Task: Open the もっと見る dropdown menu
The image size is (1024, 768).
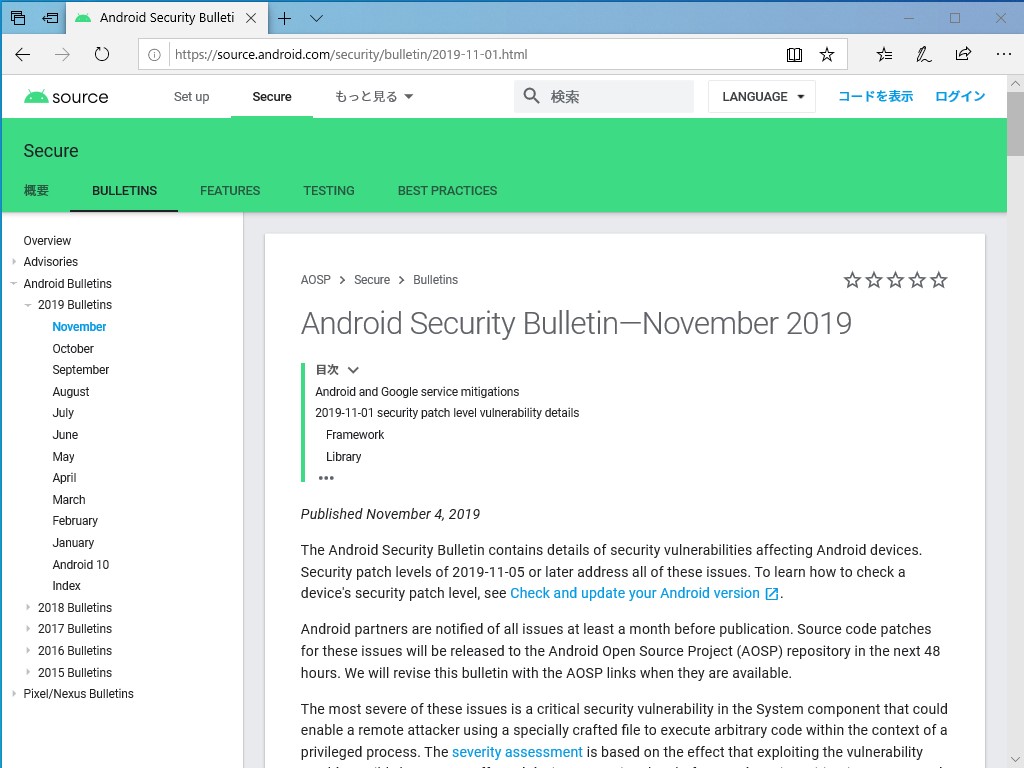Action: (374, 97)
